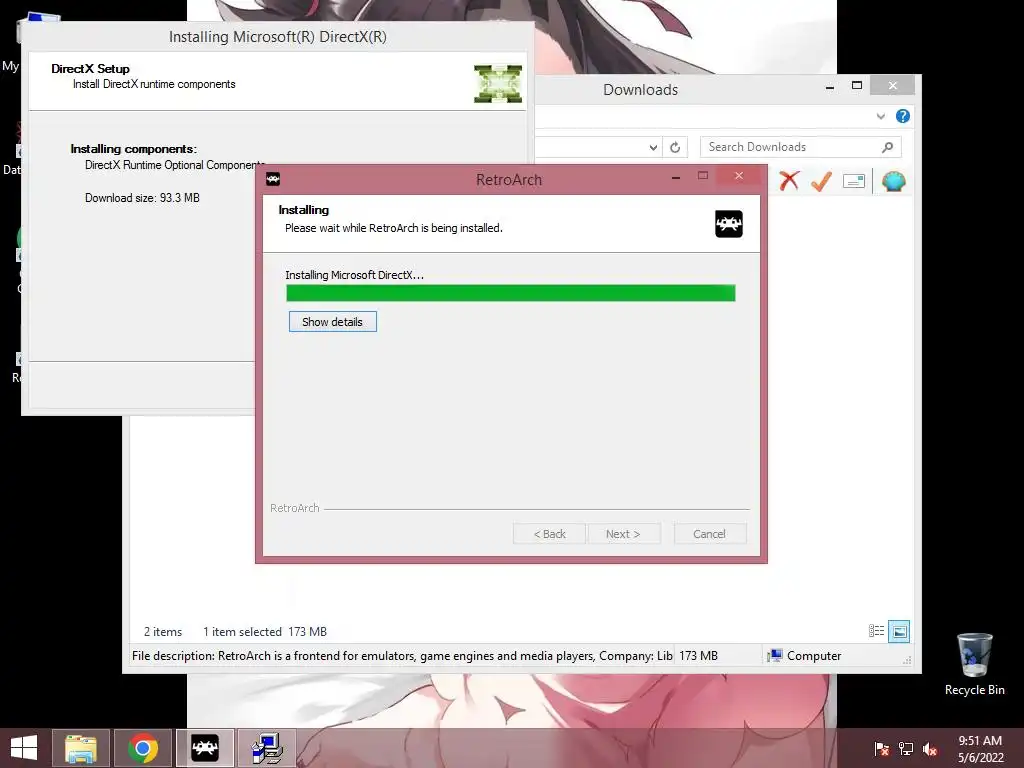Click the Computer icon in Downloads status bar
The image size is (1024, 768).
775,656
